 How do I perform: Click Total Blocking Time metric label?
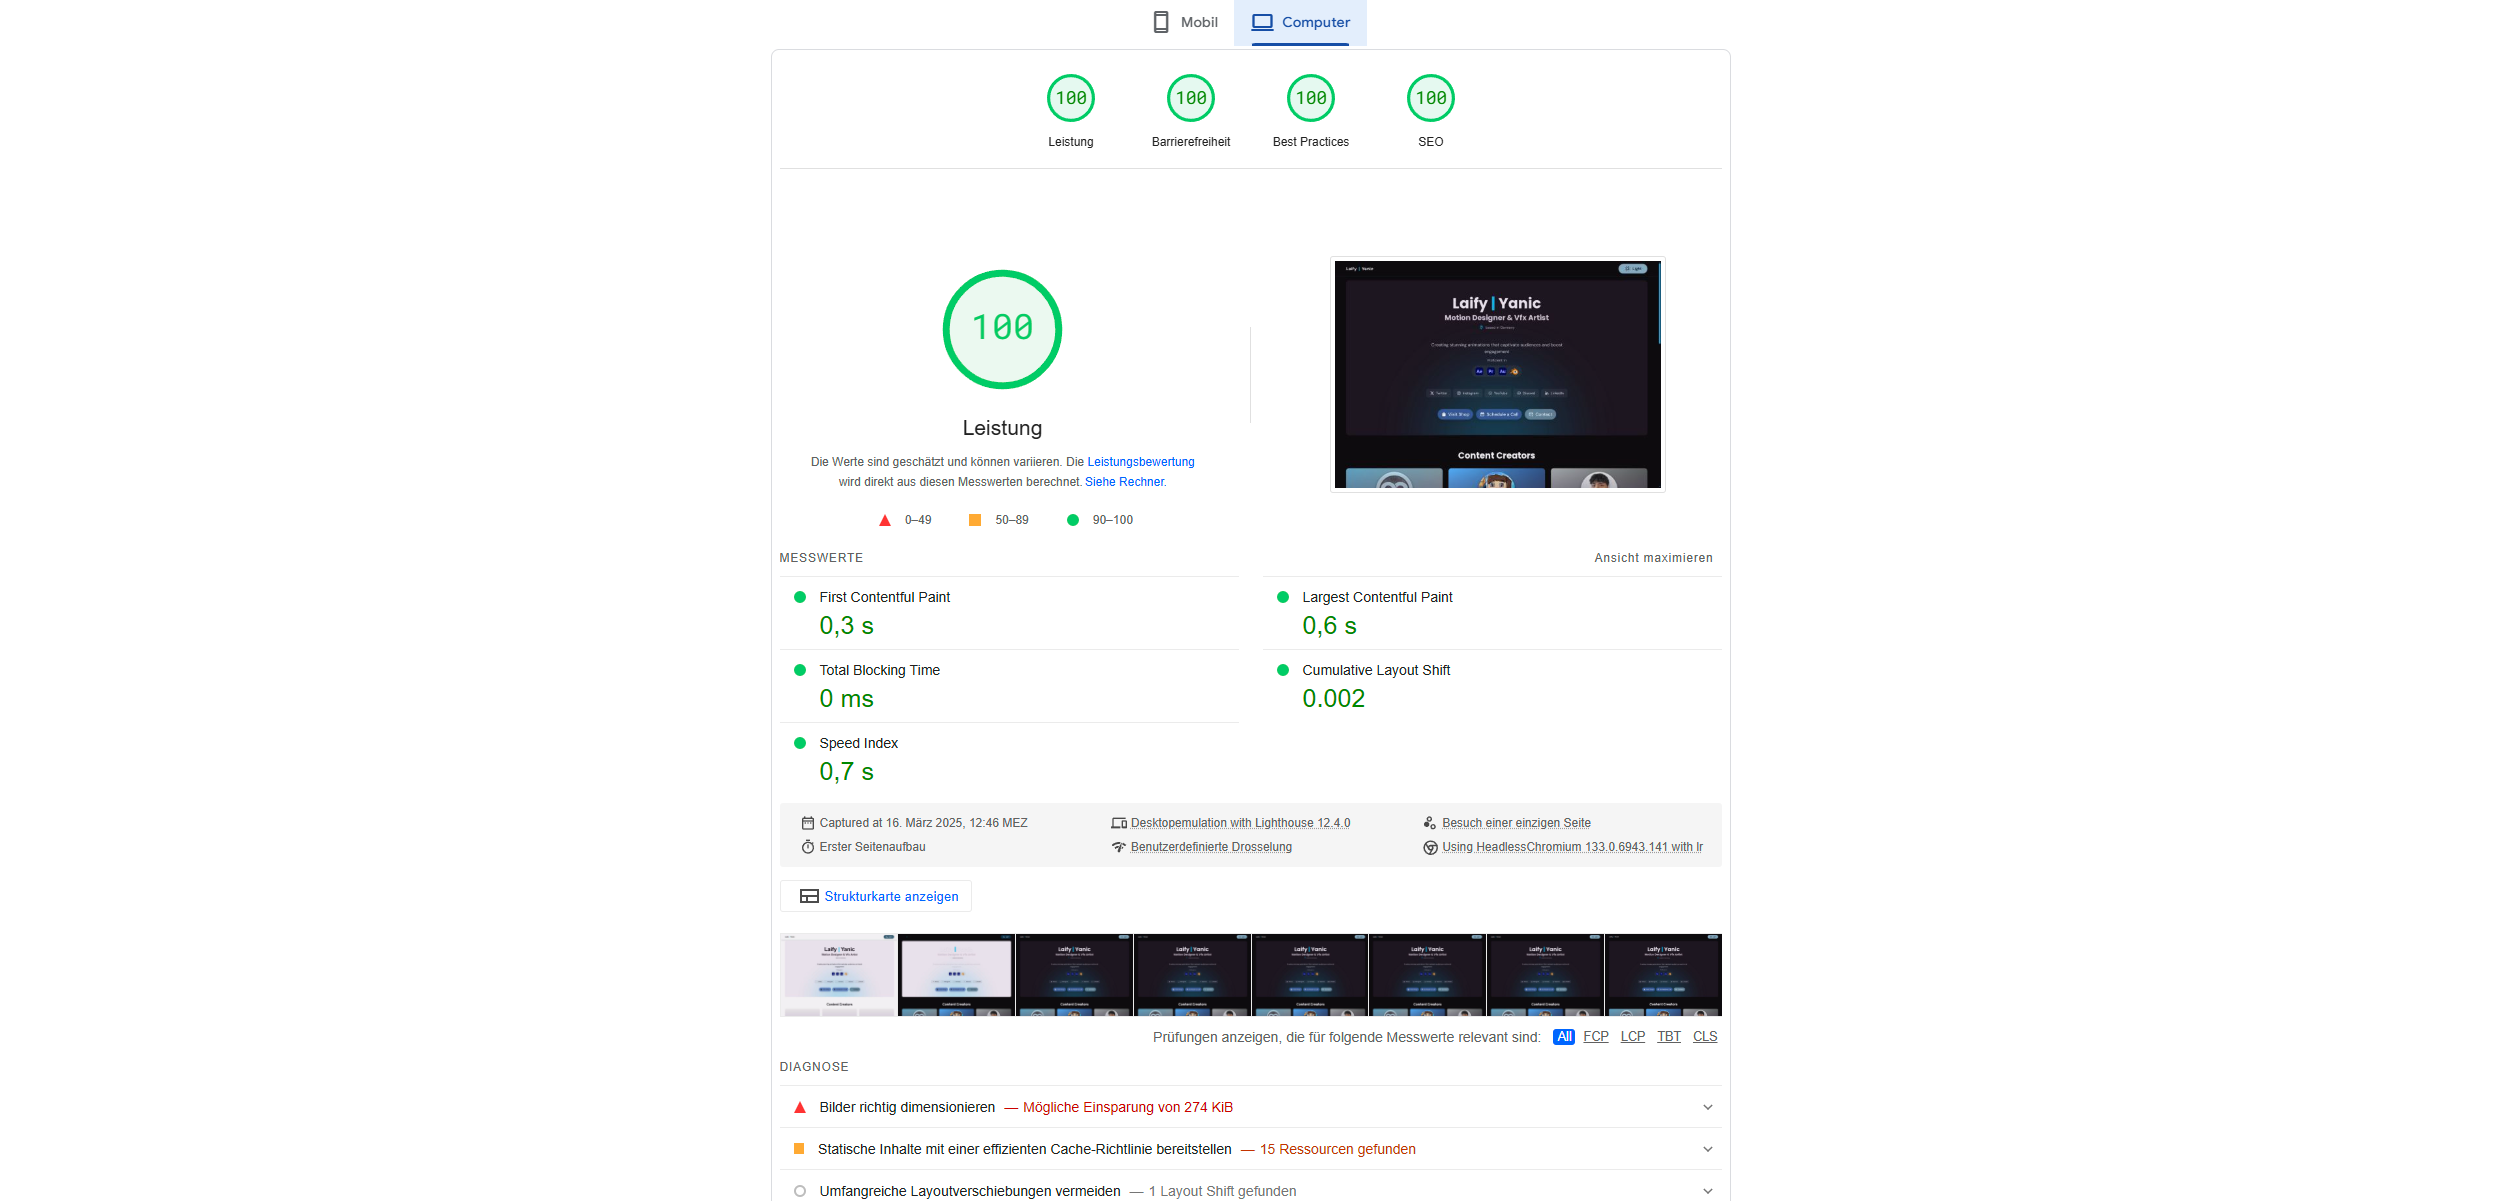click(x=879, y=670)
